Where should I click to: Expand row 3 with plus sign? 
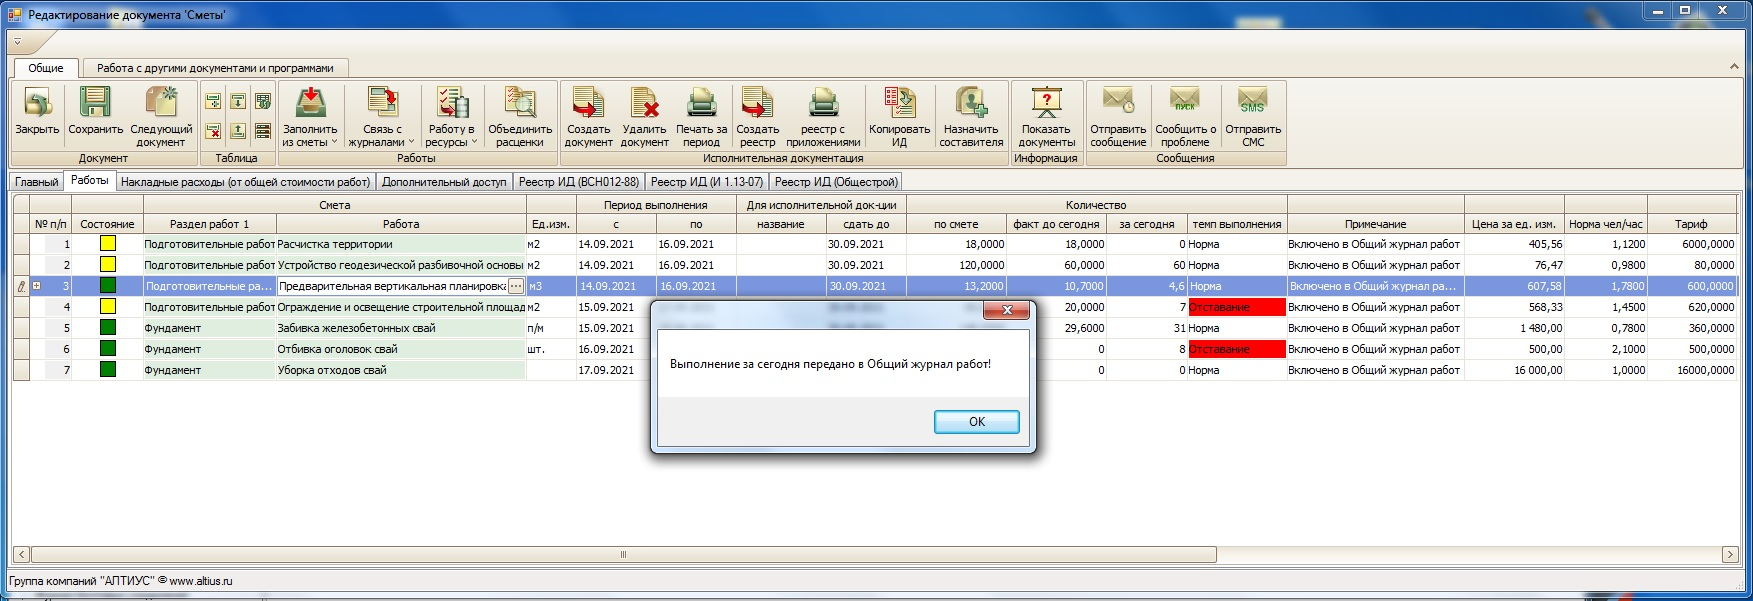click(37, 286)
